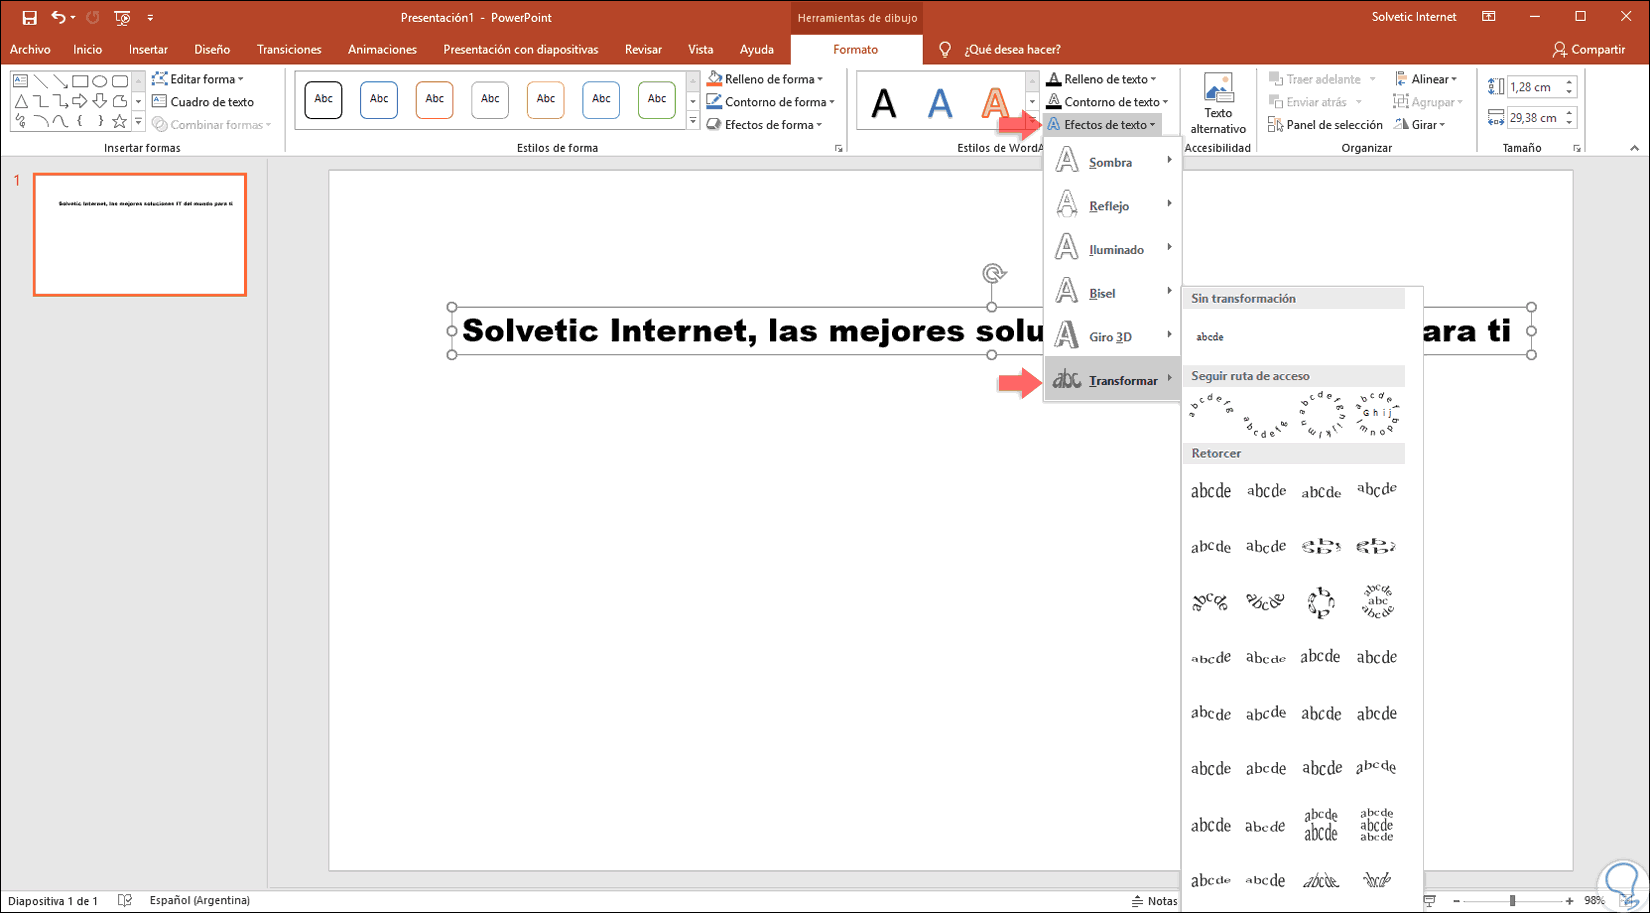
Task: Select the first circular path text effect
Action: pyautogui.click(x=1321, y=415)
